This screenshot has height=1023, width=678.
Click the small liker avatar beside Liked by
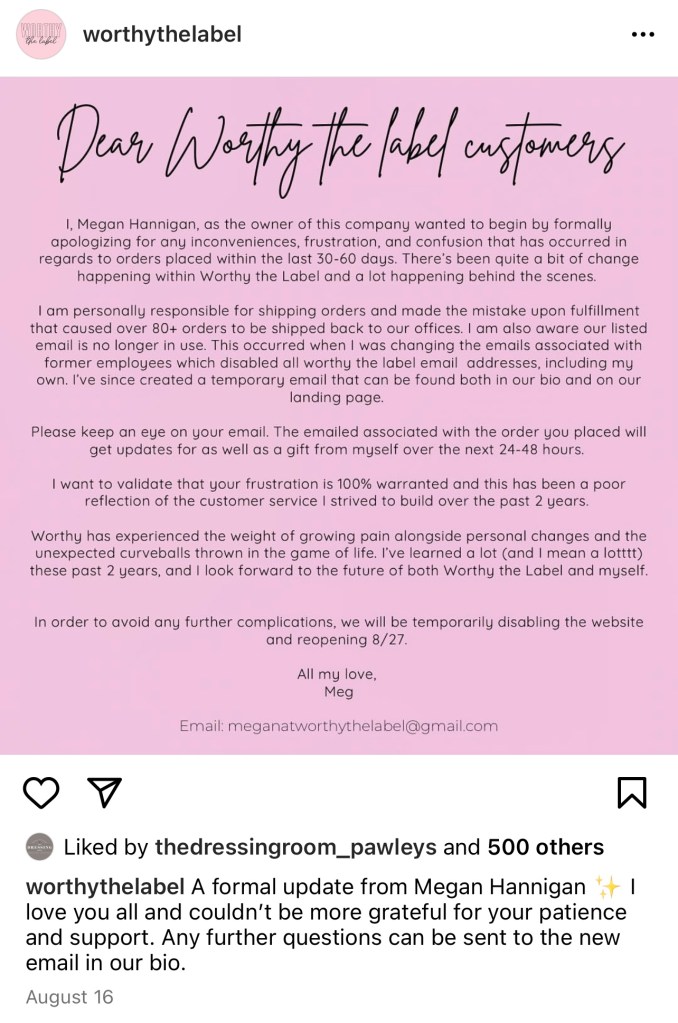click(x=39, y=847)
